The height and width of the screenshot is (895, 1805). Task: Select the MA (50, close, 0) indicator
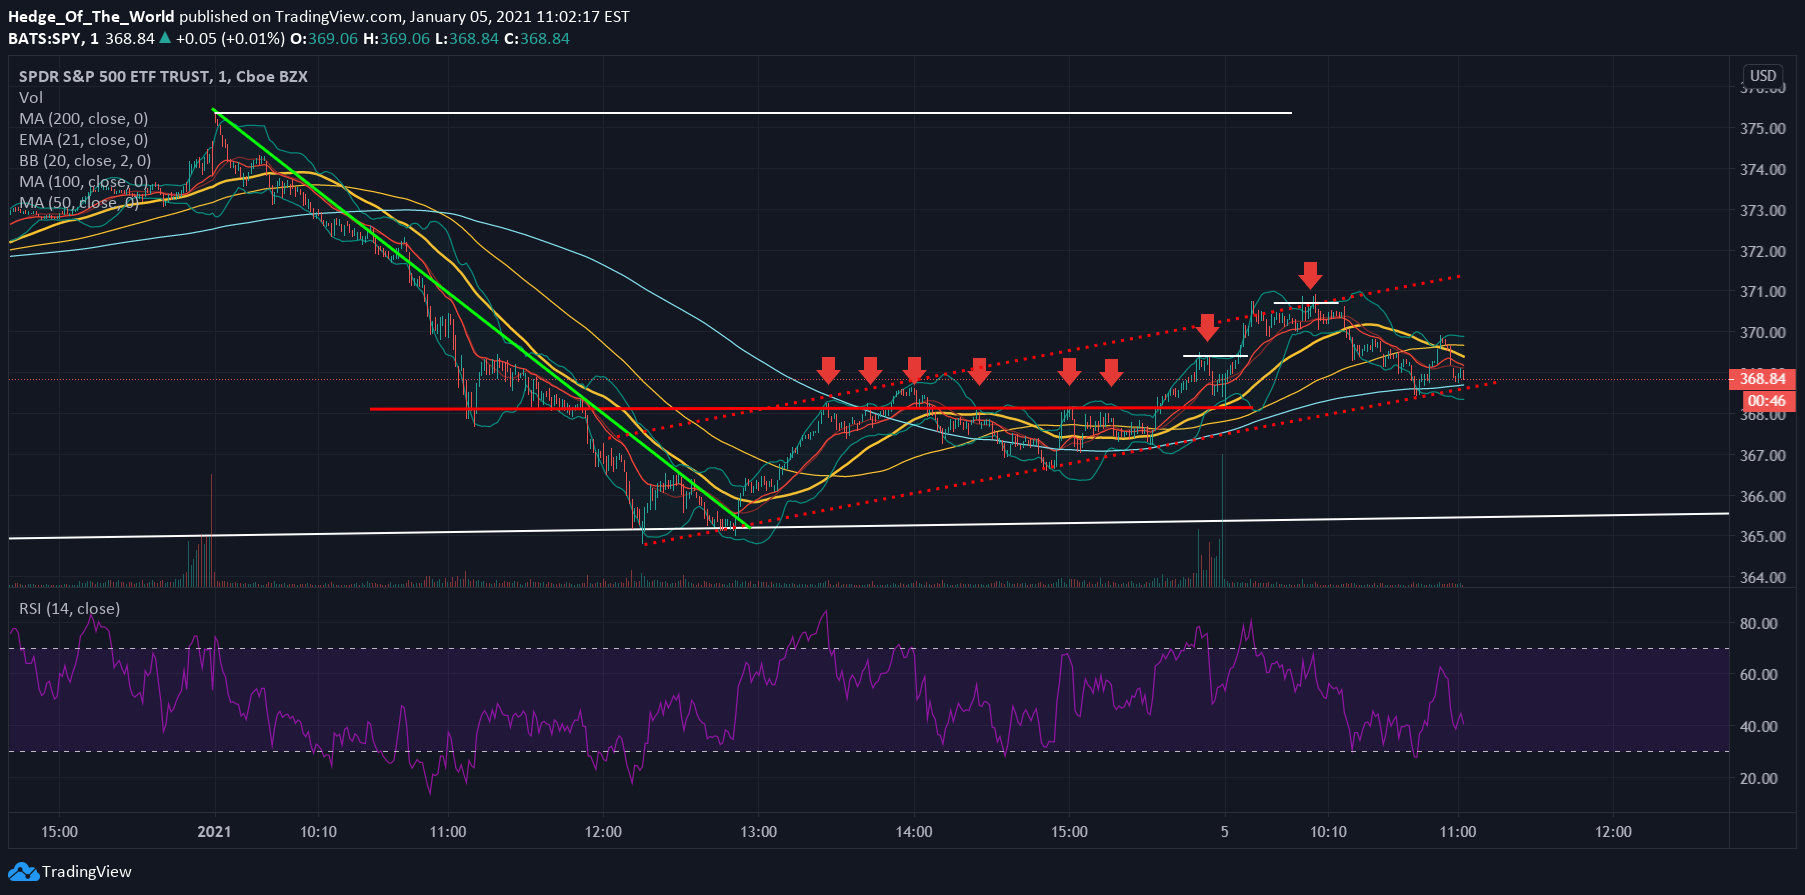(79, 202)
